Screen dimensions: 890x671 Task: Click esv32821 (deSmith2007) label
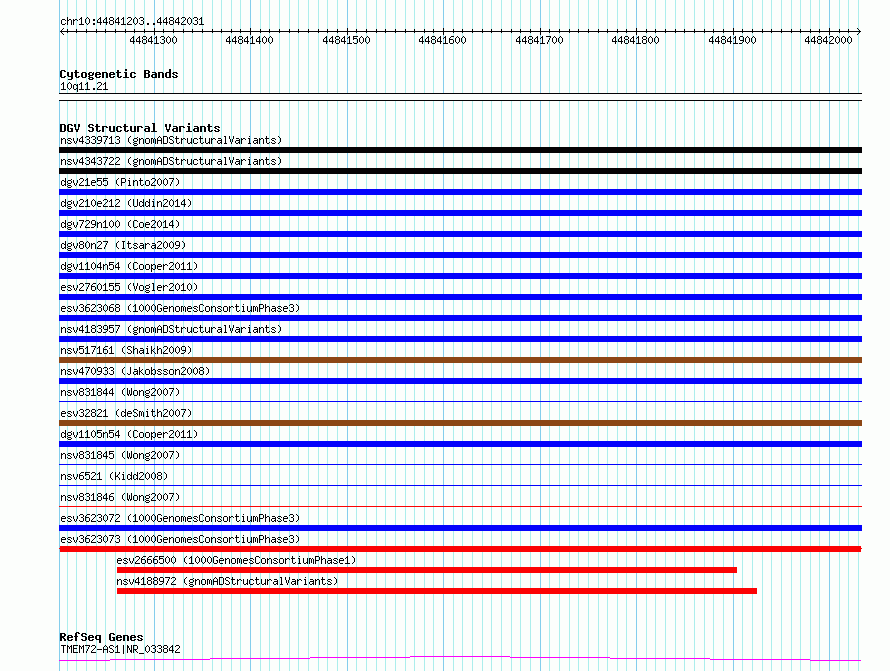tap(126, 413)
